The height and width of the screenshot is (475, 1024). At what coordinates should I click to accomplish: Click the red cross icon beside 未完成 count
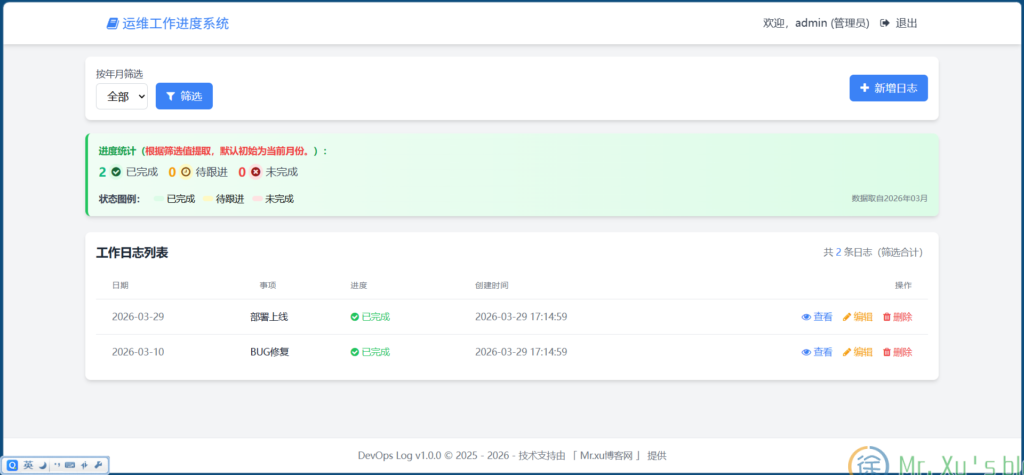(x=256, y=172)
